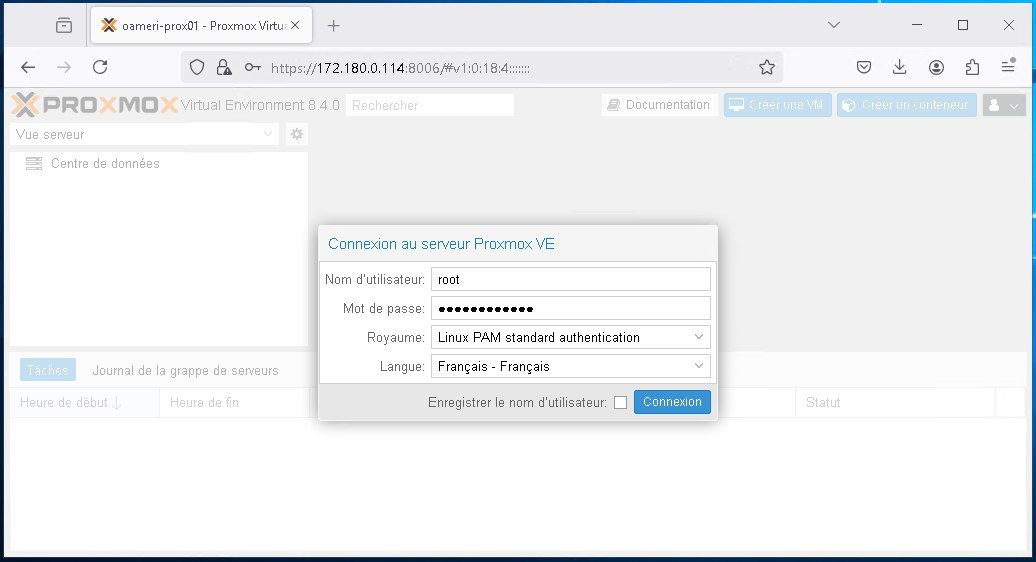Screen dimensions: 1036x562
Task: Switch to Journal de la grappe de serveurs tab
Action: [x=185, y=370]
